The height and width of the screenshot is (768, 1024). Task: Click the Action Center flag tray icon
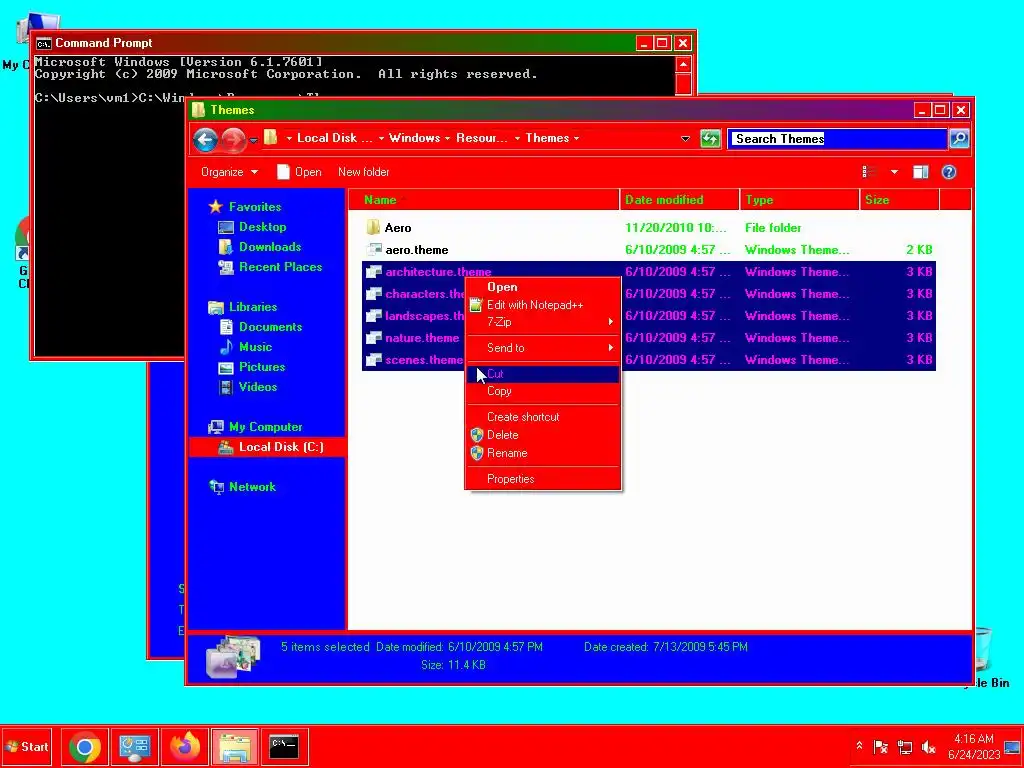881,746
